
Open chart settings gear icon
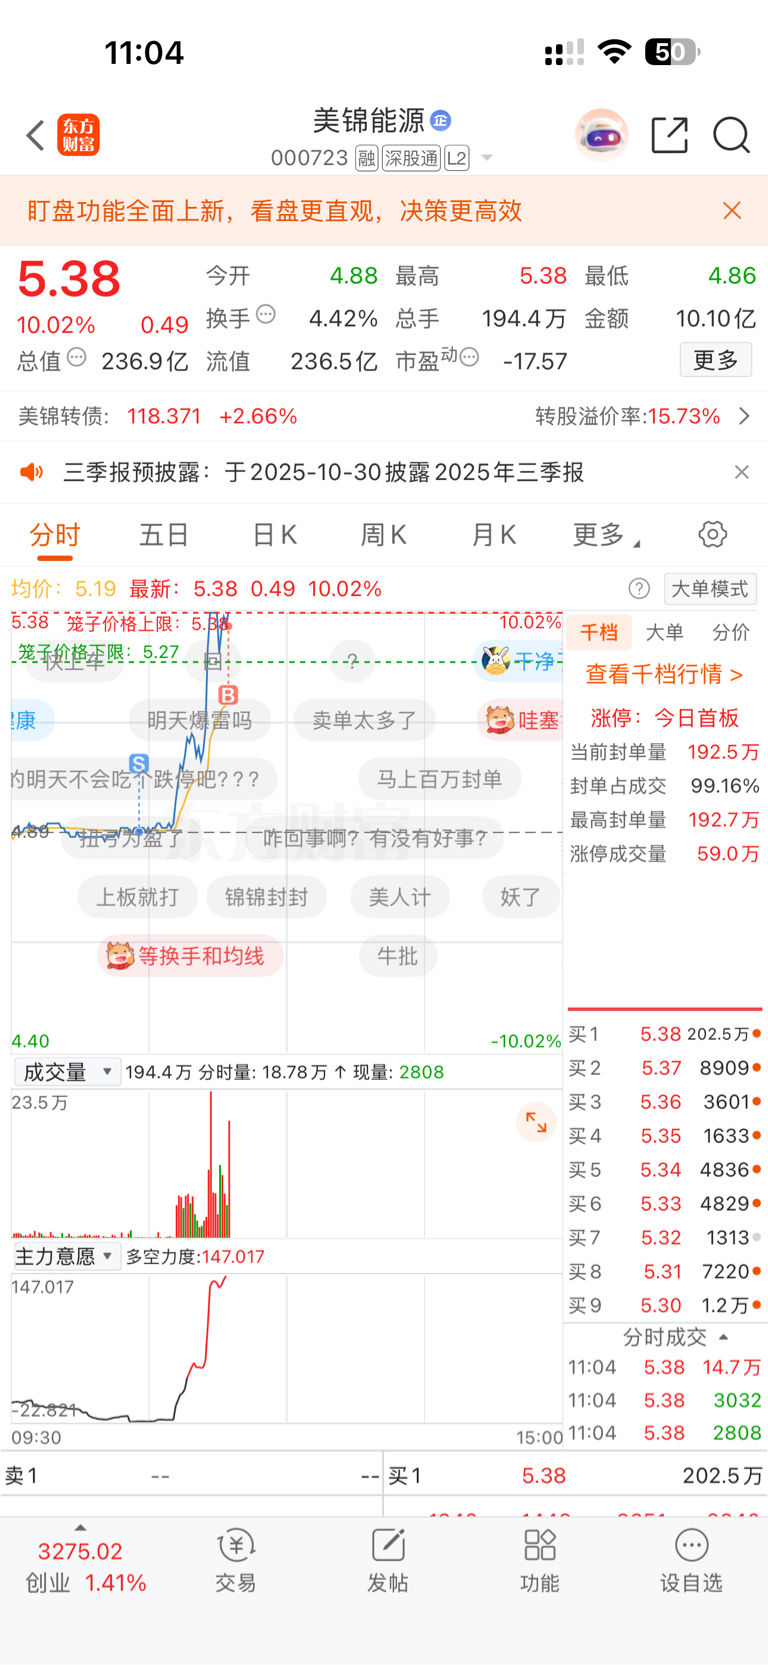point(713,534)
